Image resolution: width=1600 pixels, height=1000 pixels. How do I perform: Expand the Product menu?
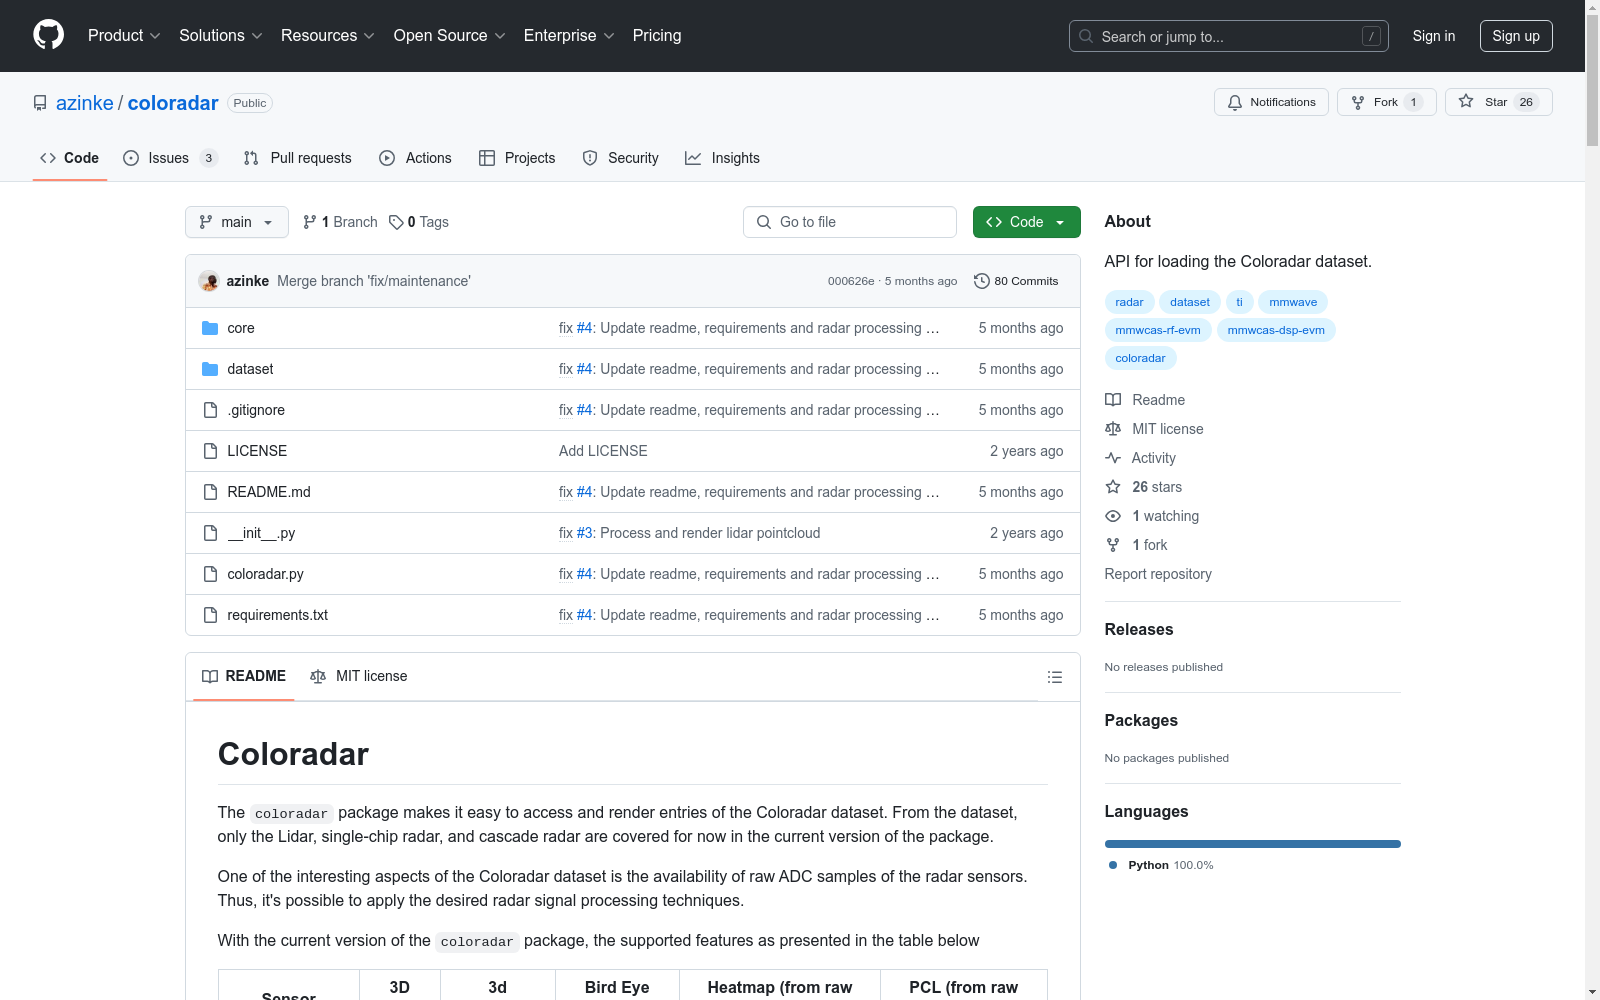(124, 36)
